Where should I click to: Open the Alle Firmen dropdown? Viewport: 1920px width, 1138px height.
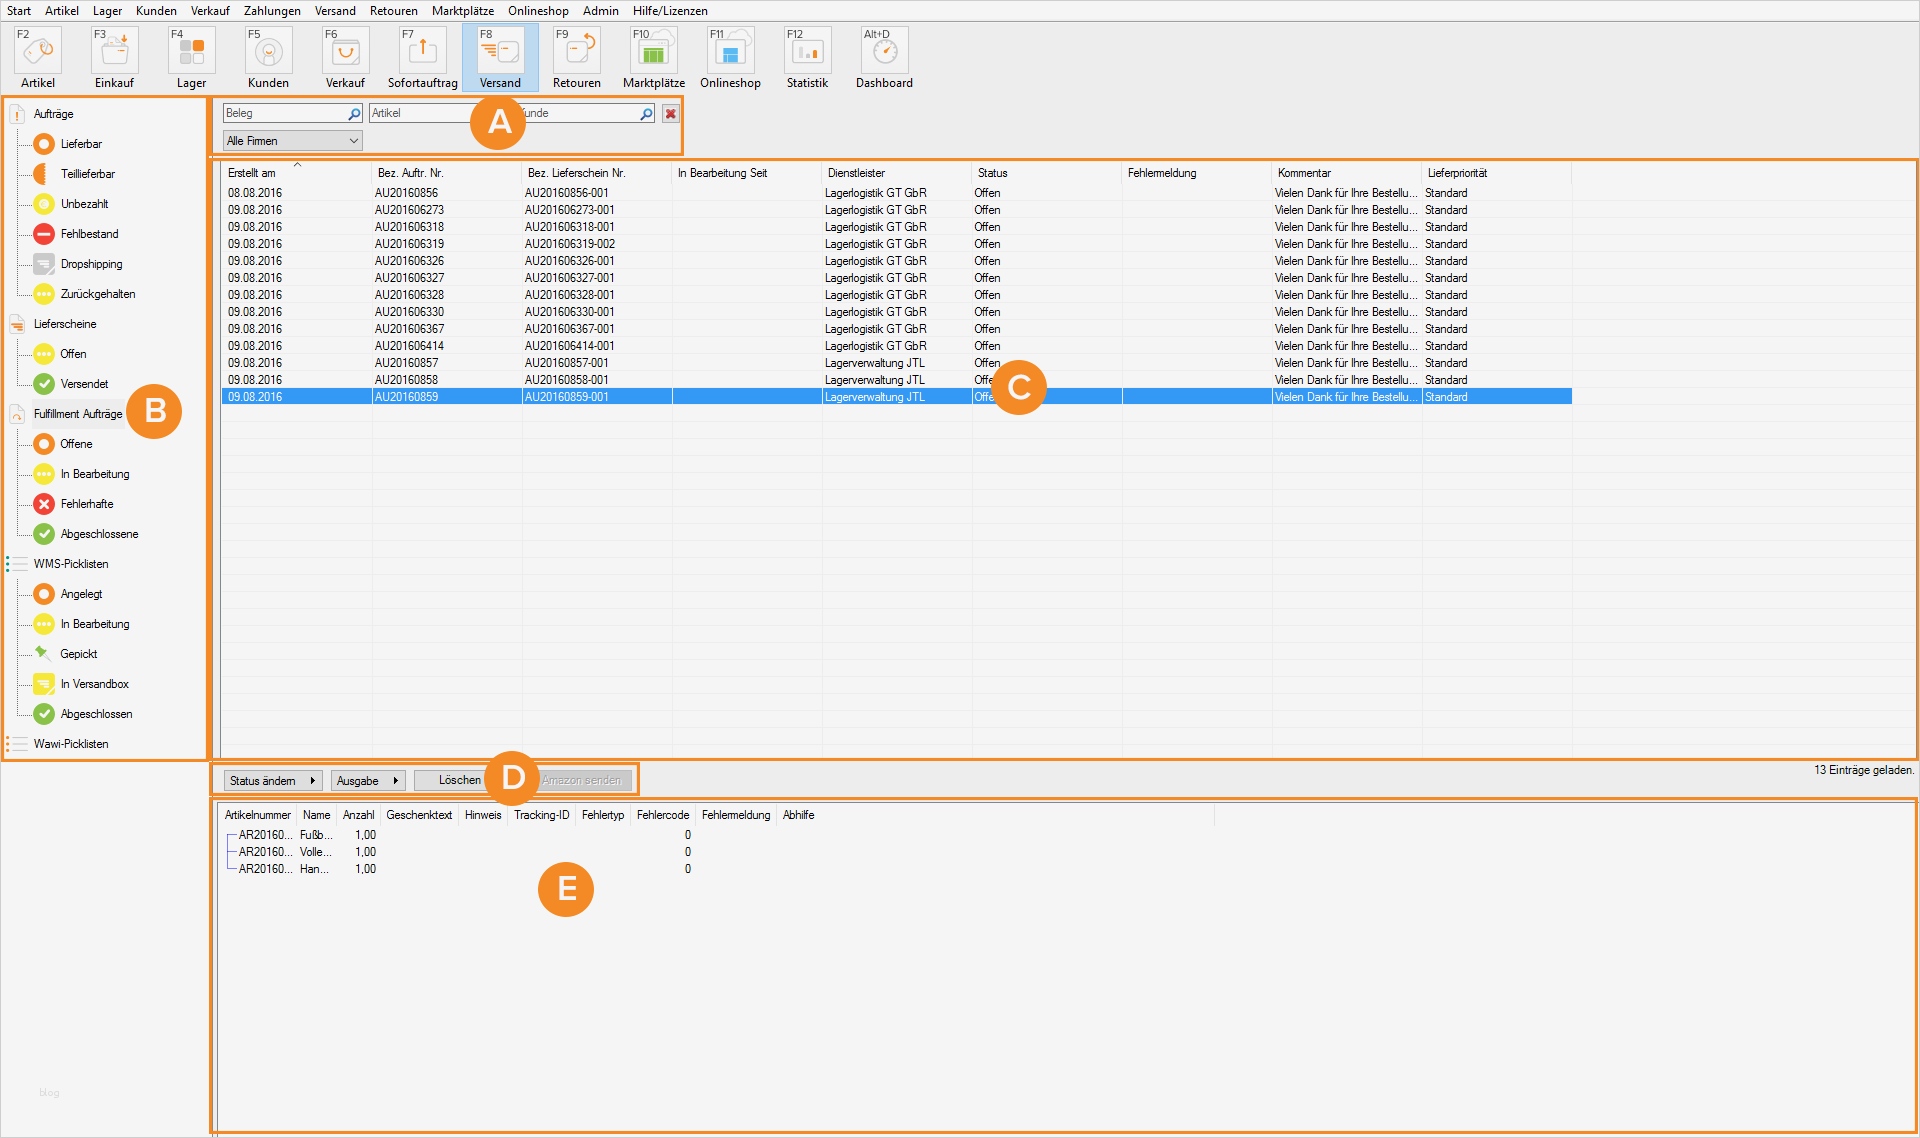click(292, 141)
